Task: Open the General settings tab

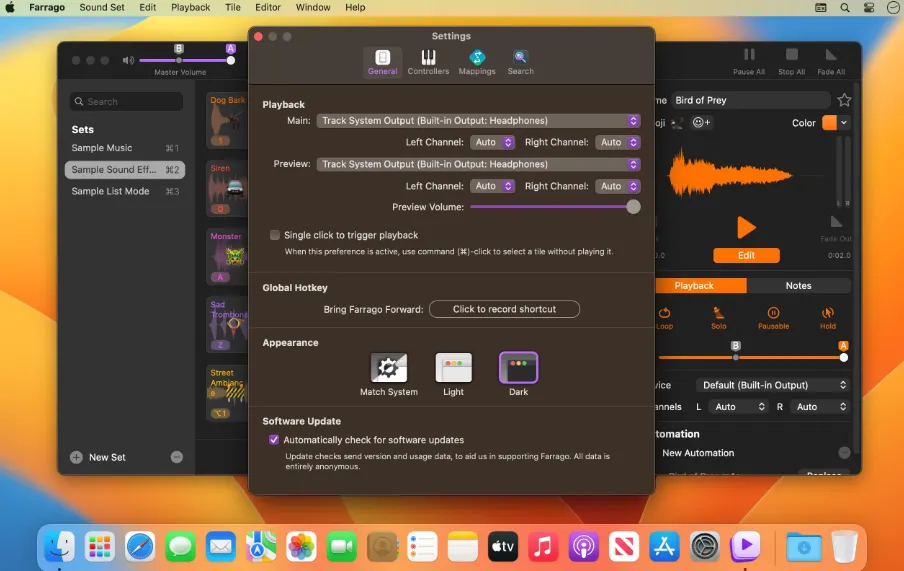Action: [382, 62]
